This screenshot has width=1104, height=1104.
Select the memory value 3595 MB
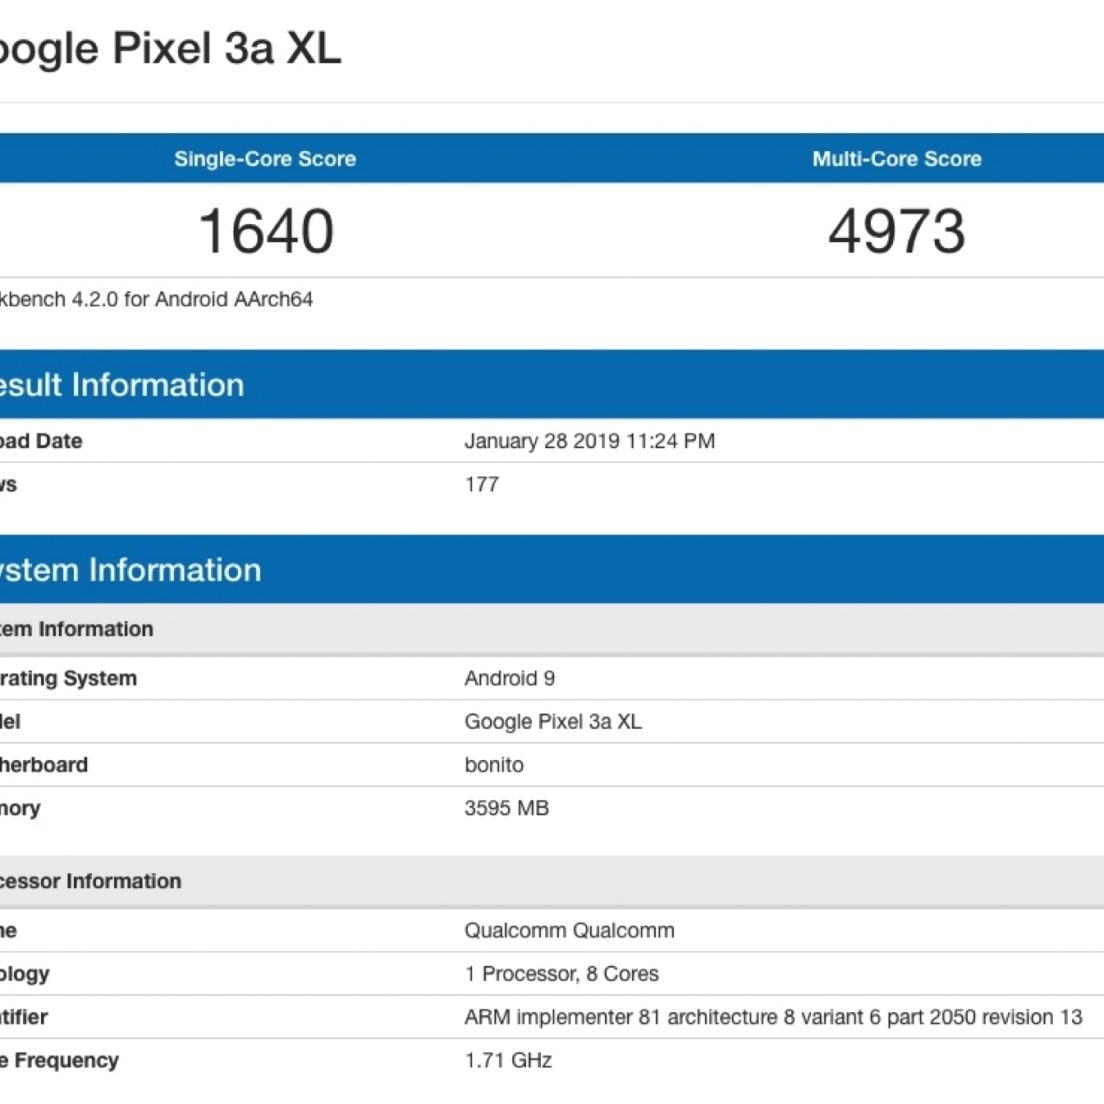pos(506,808)
